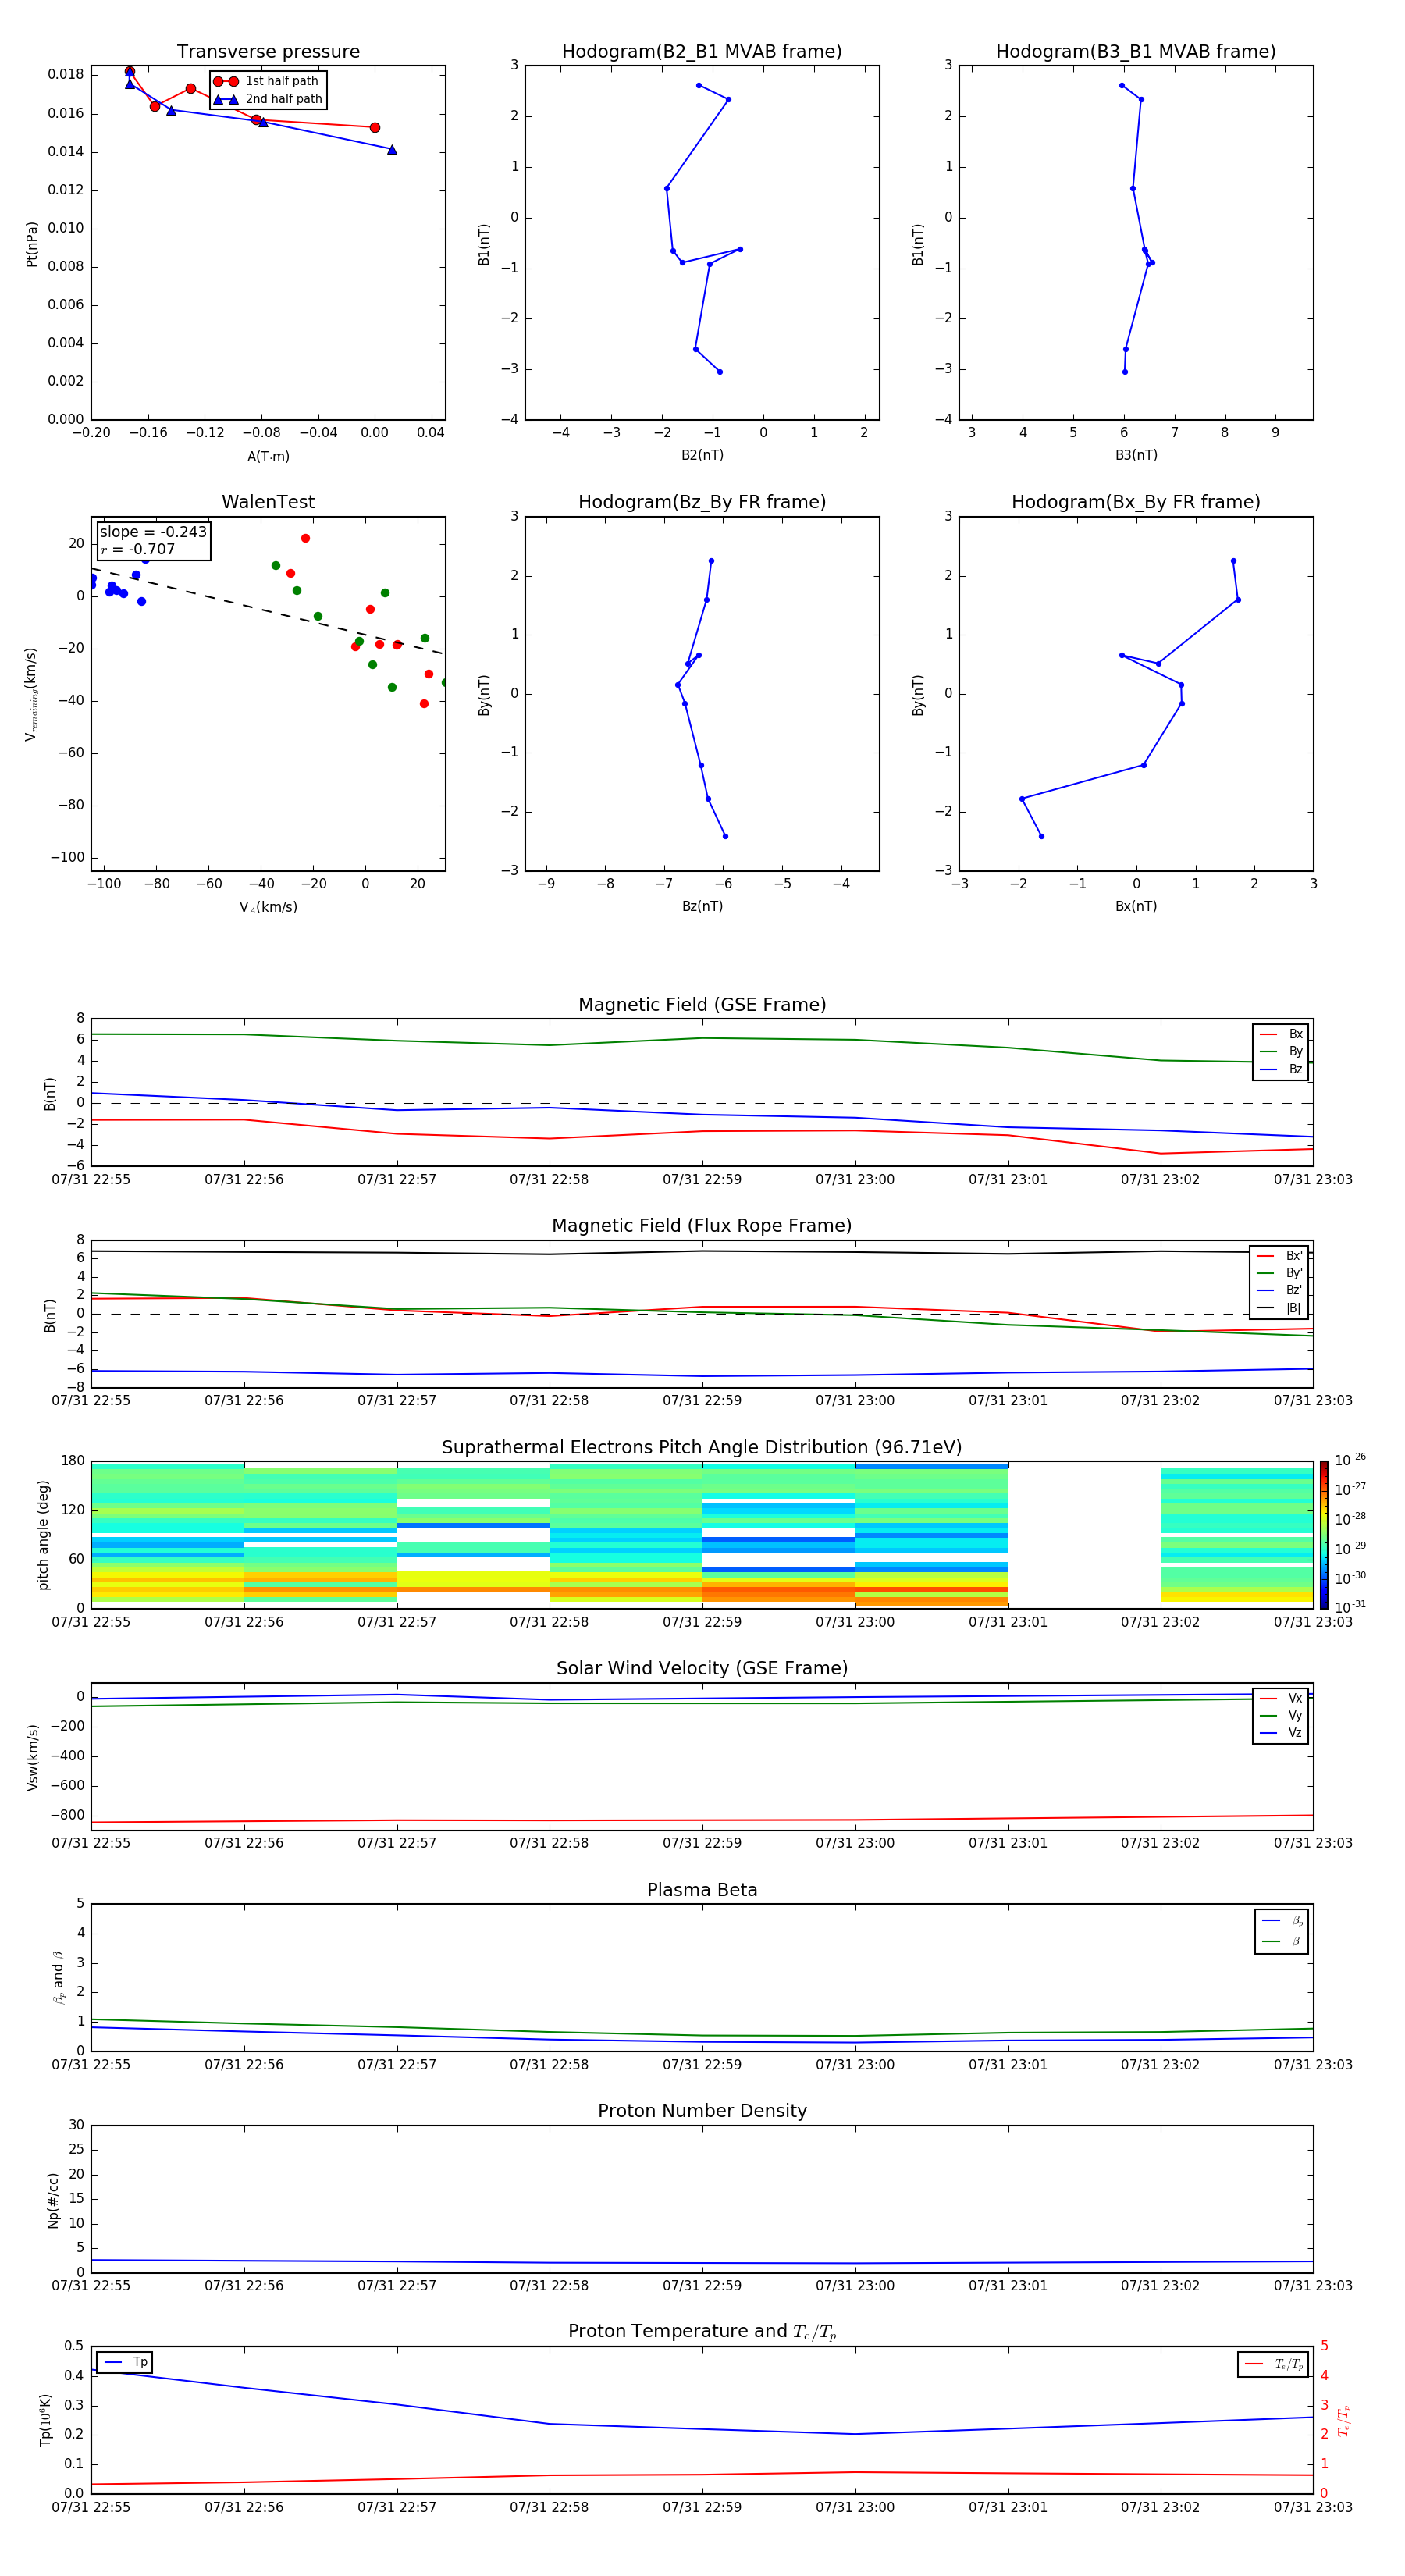This screenshot has height=2576, width=1405.
Task: Click the 'Pt(nPa)' axis label
Action: pos(32,244)
